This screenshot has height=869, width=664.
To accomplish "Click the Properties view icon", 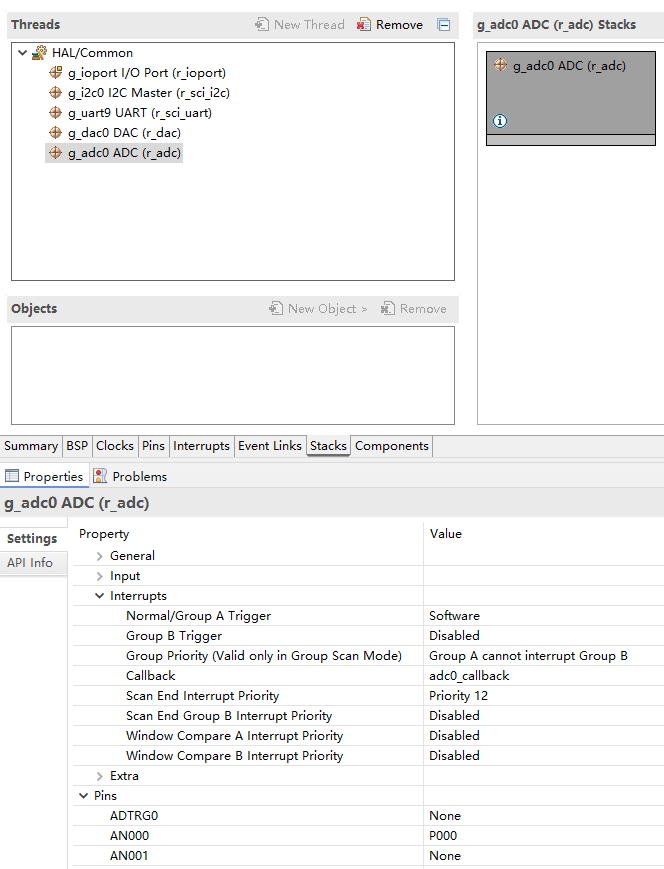I will pyautogui.click(x=12, y=476).
